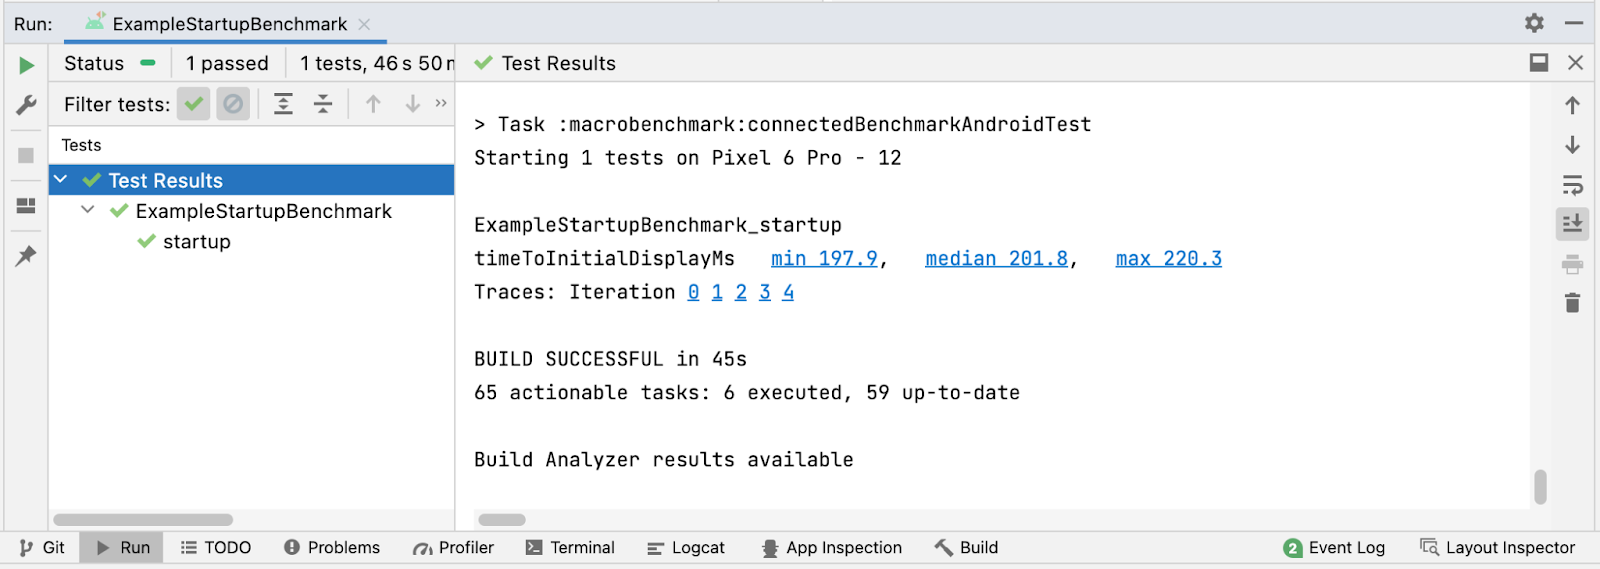The width and height of the screenshot is (1600, 569).
Task: Show more toolbar actions via double chevron
Action: pos(441,104)
